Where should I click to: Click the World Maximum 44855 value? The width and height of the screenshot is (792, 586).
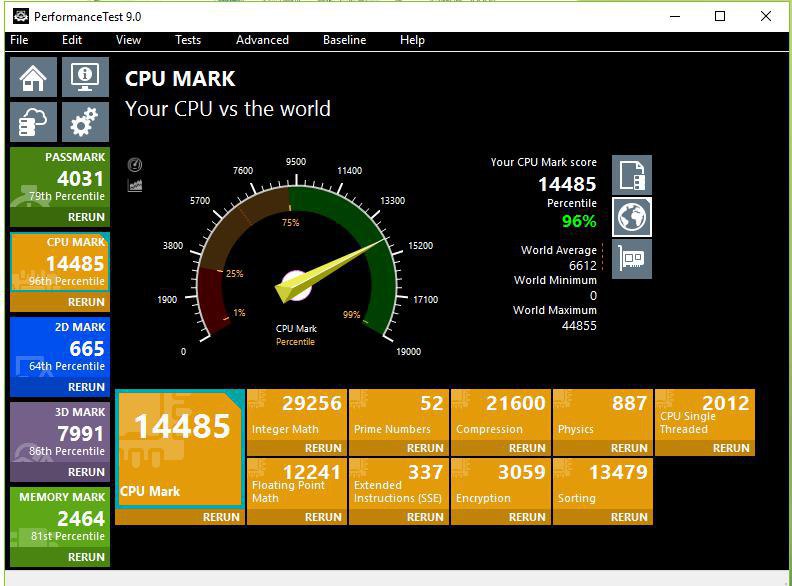[x=579, y=326]
